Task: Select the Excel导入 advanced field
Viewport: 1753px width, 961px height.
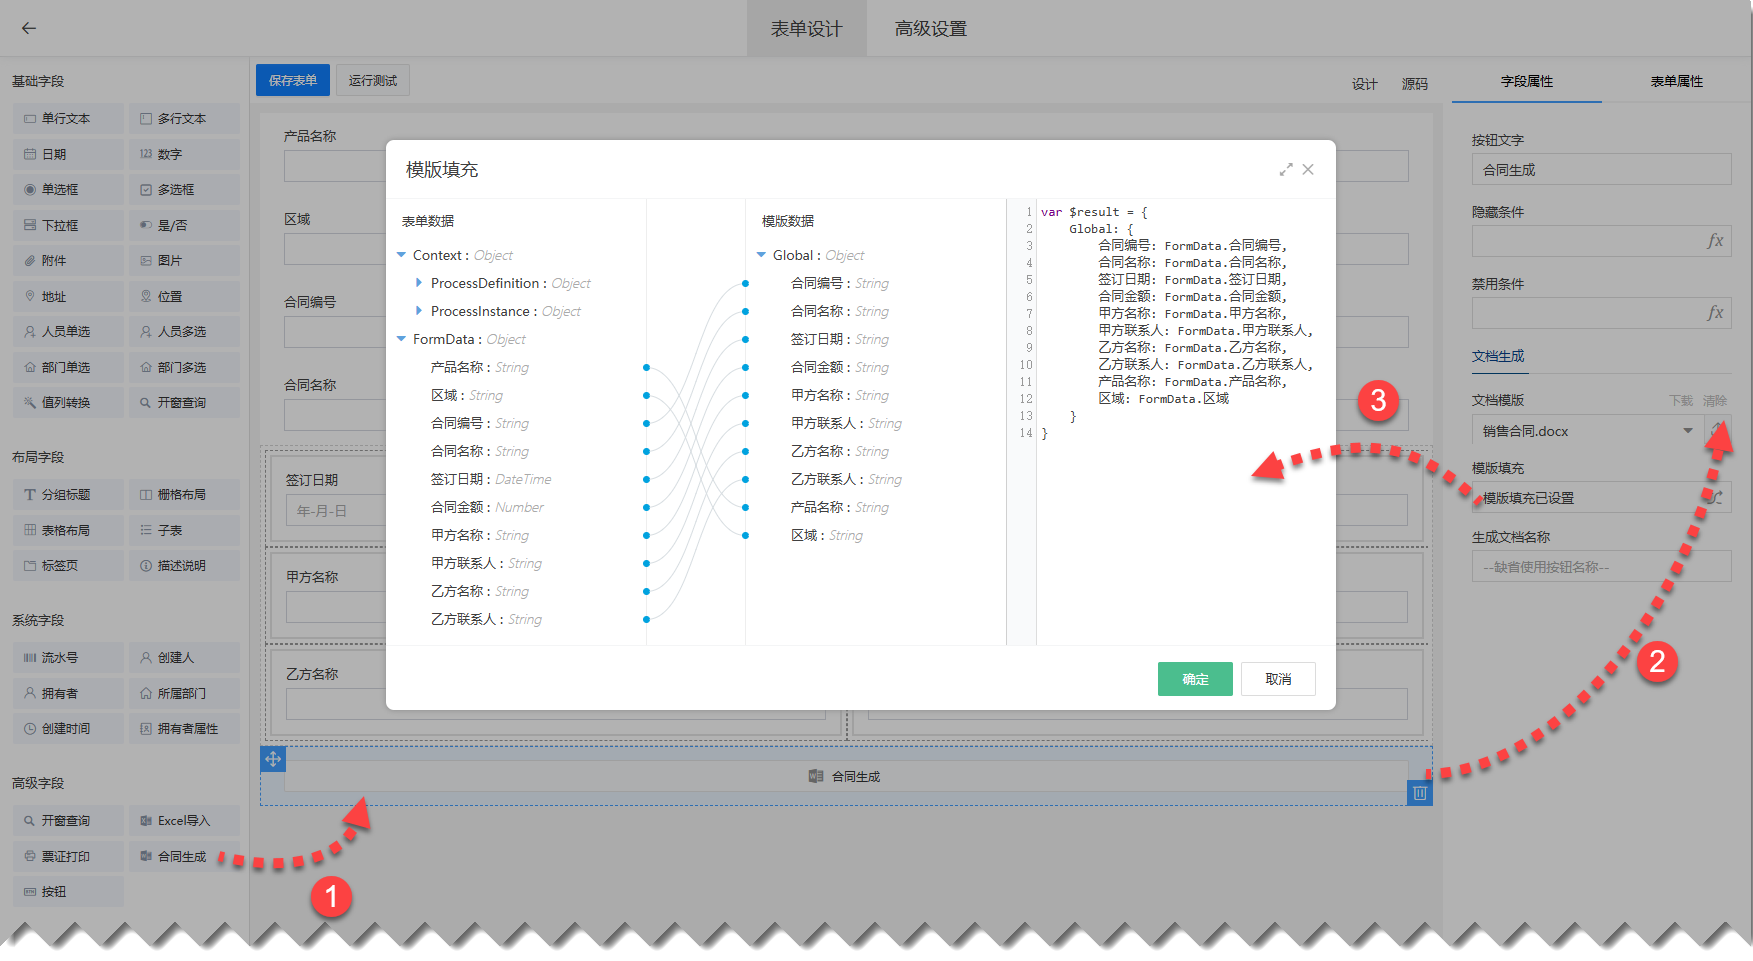Action: pyautogui.click(x=184, y=821)
